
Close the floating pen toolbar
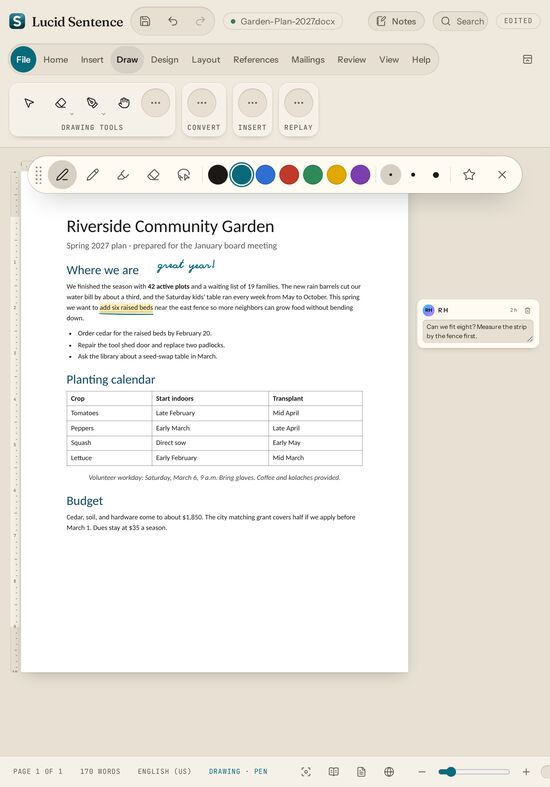click(x=502, y=175)
